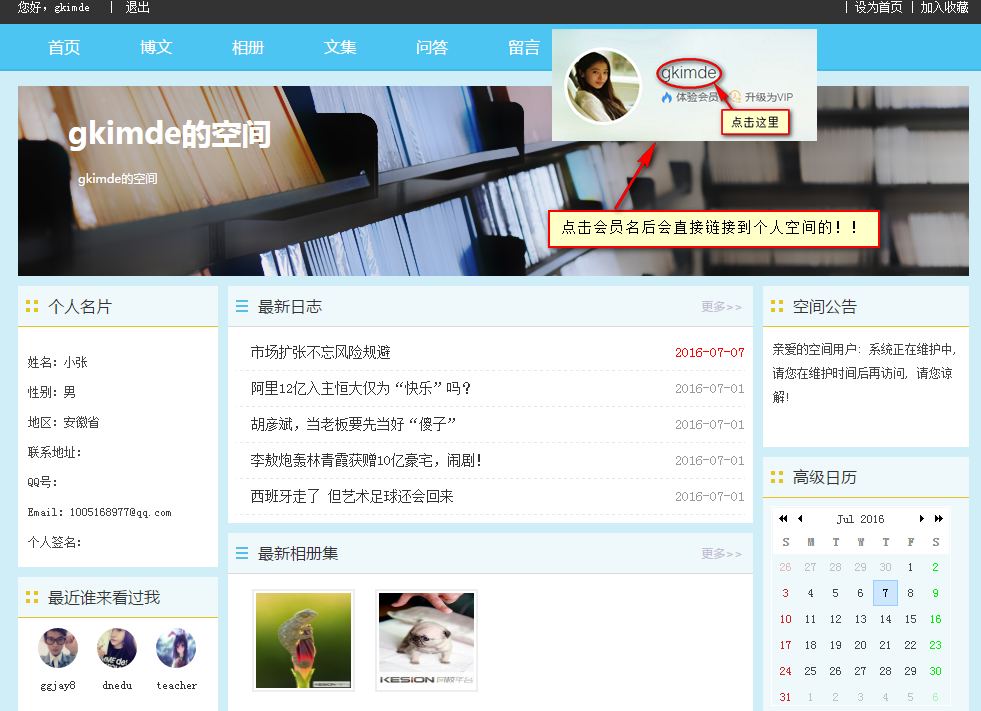Click the blue flame 体验会员 icon
Image resolution: width=981 pixels, height=711 pixels.
[667, 97]
